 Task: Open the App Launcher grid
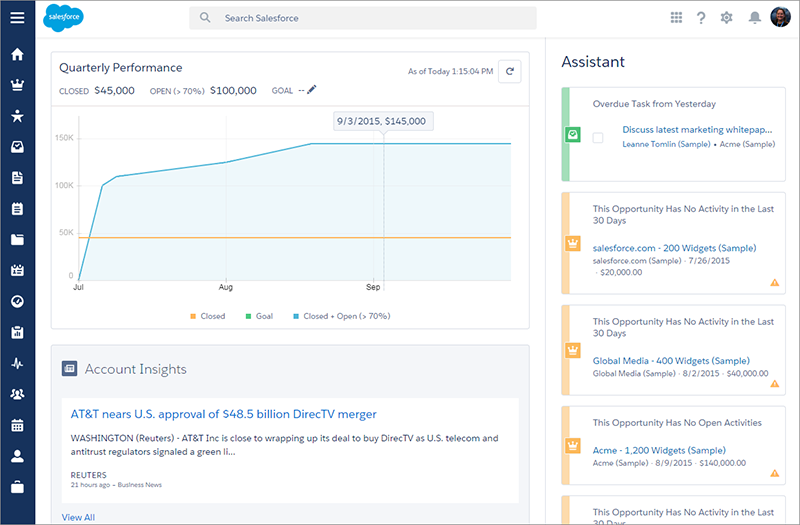[676, 18]
